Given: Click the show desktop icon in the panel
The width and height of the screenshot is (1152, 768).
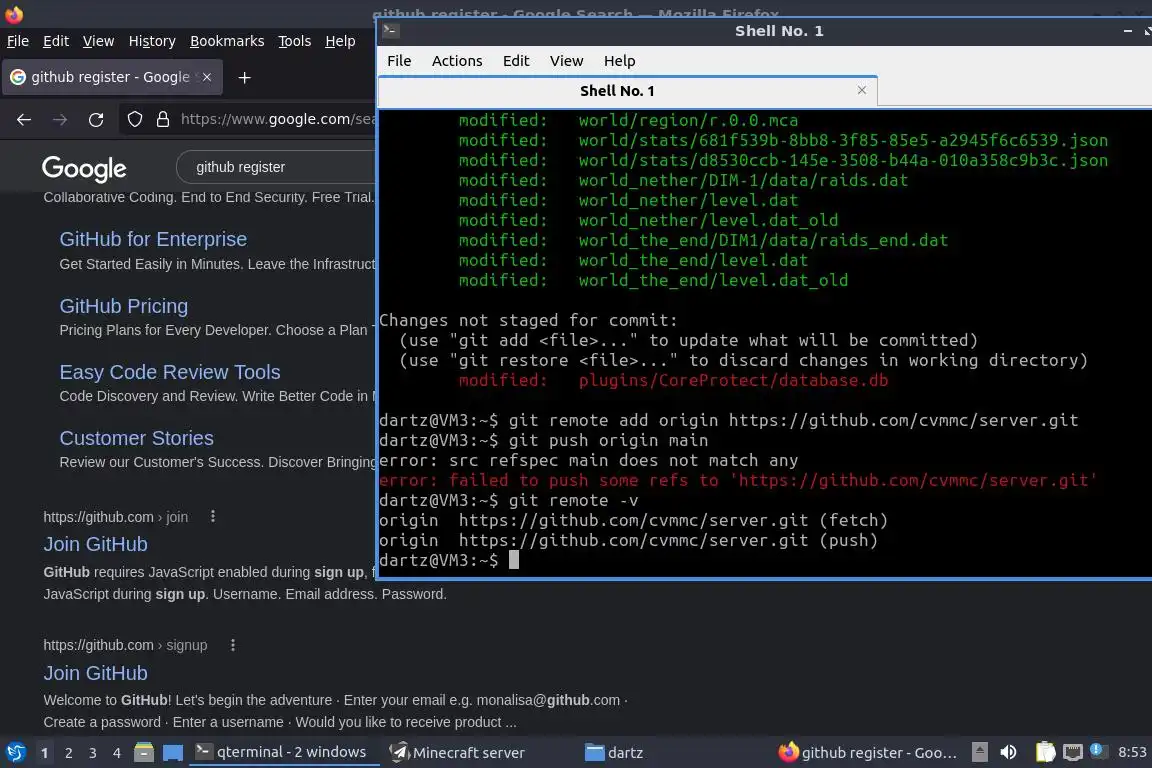Looking at the screenshot, I should point(173,753).
